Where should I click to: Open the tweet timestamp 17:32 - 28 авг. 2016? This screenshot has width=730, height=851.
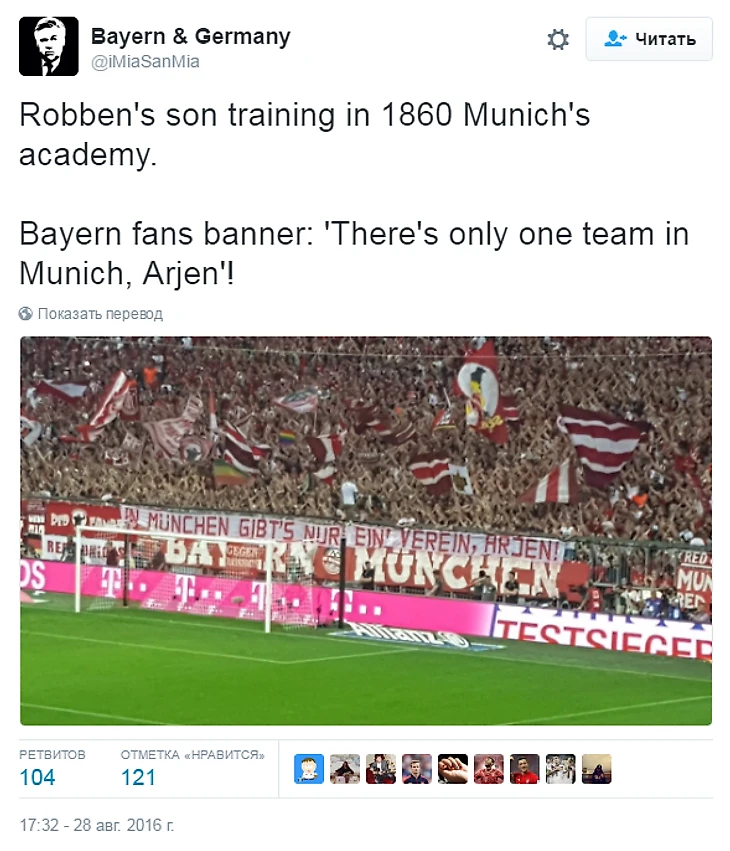97,825
